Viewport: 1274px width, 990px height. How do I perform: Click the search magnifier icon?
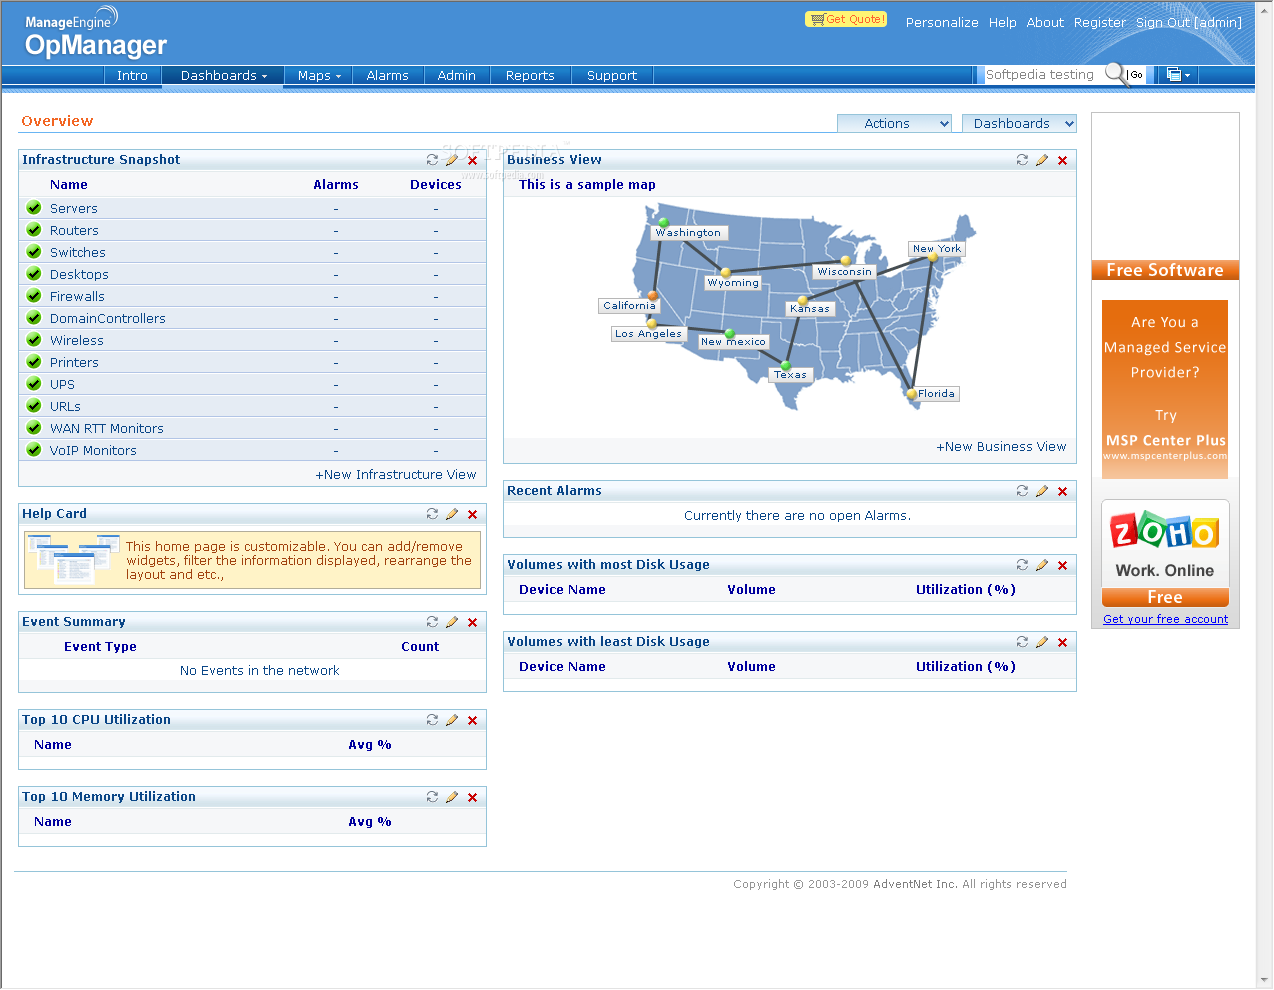click(x=1114, y=74)
